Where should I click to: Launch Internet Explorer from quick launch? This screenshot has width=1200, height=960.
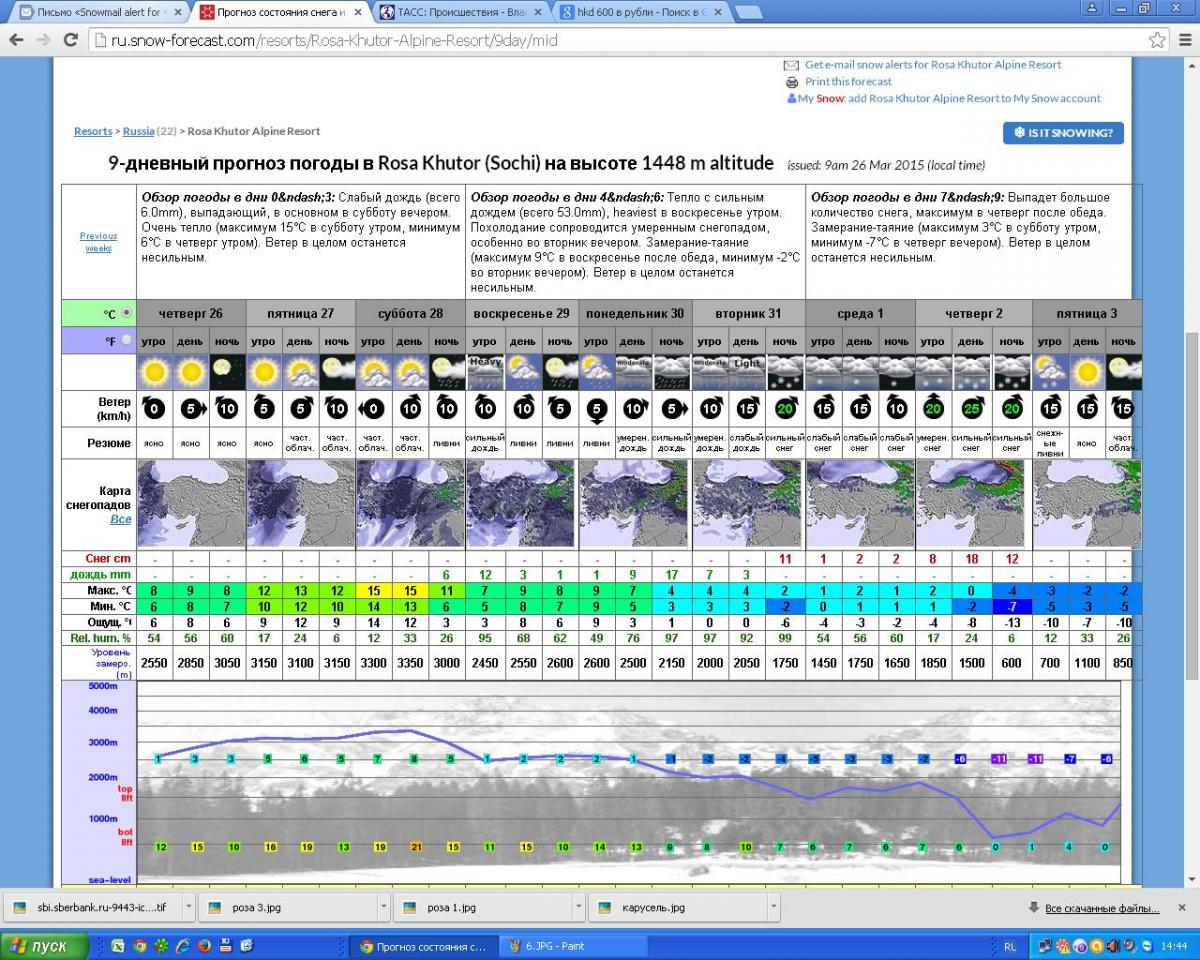[x=183, y=945]
